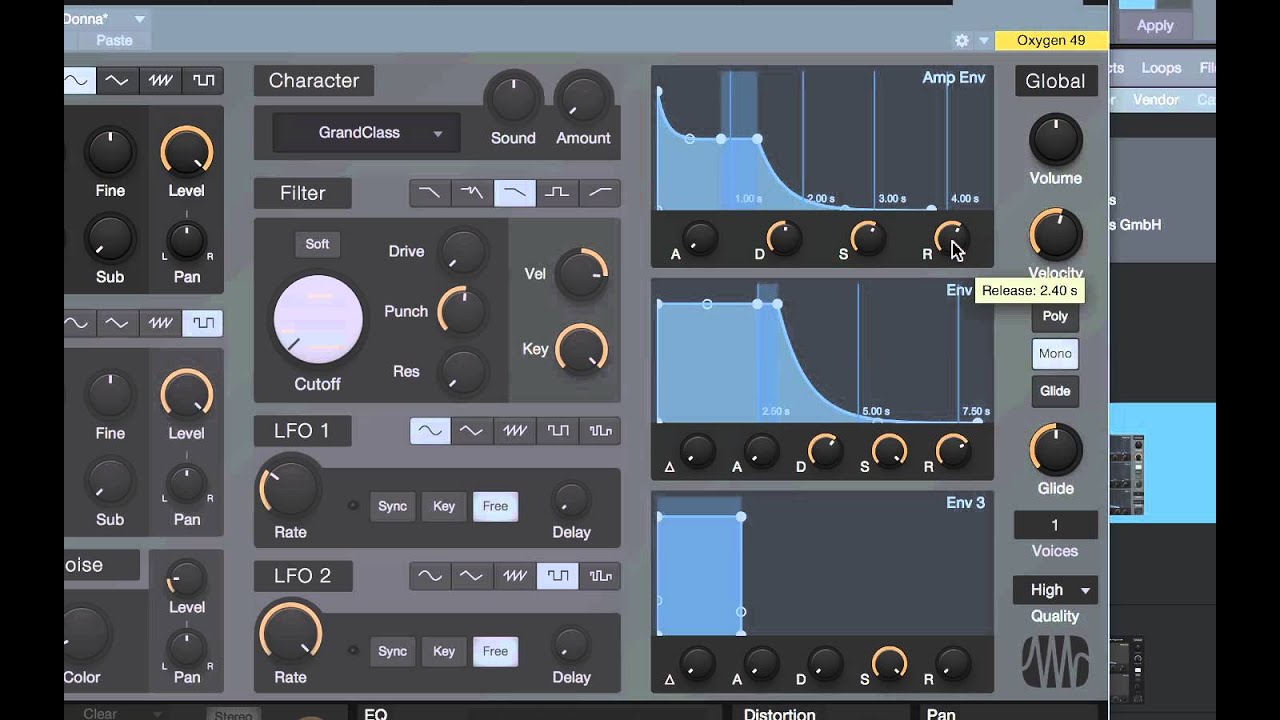This screenshot has width=1280, height=720.
Task: Select the sawtooth waveform for LFO 2
Action: tap(515, 576)
